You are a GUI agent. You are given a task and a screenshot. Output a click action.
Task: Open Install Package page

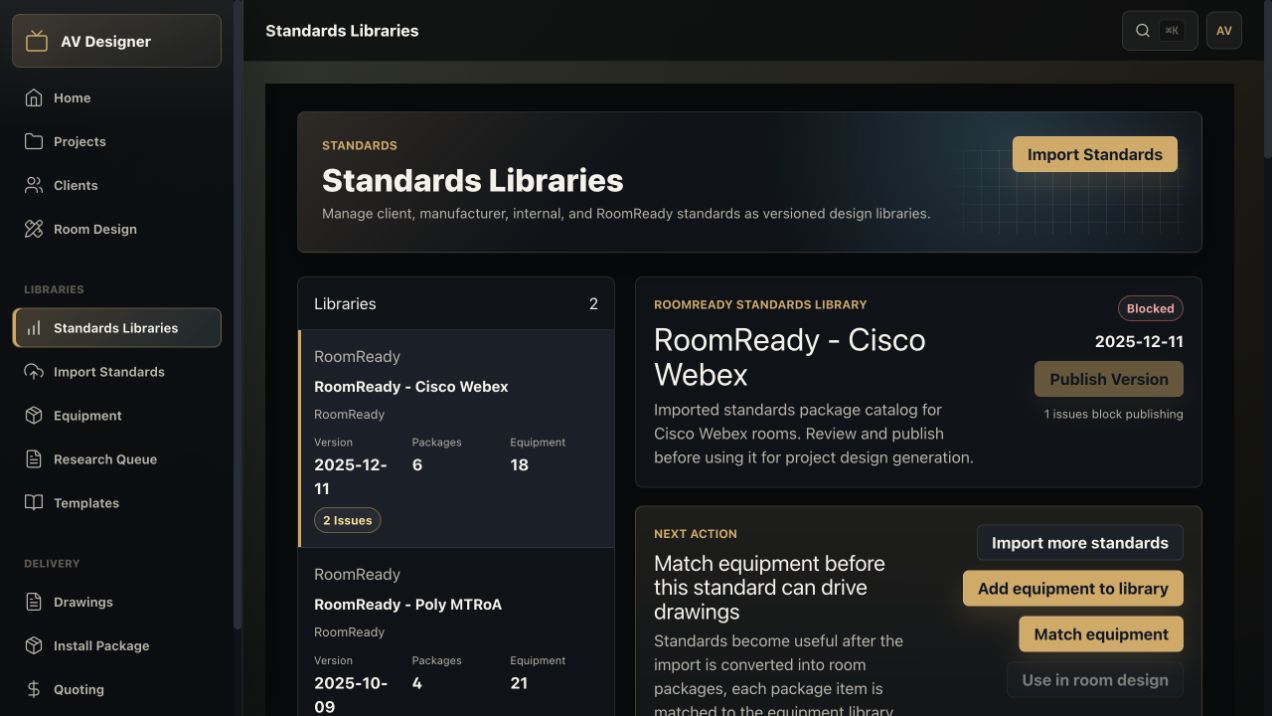[x=117, y=646]
